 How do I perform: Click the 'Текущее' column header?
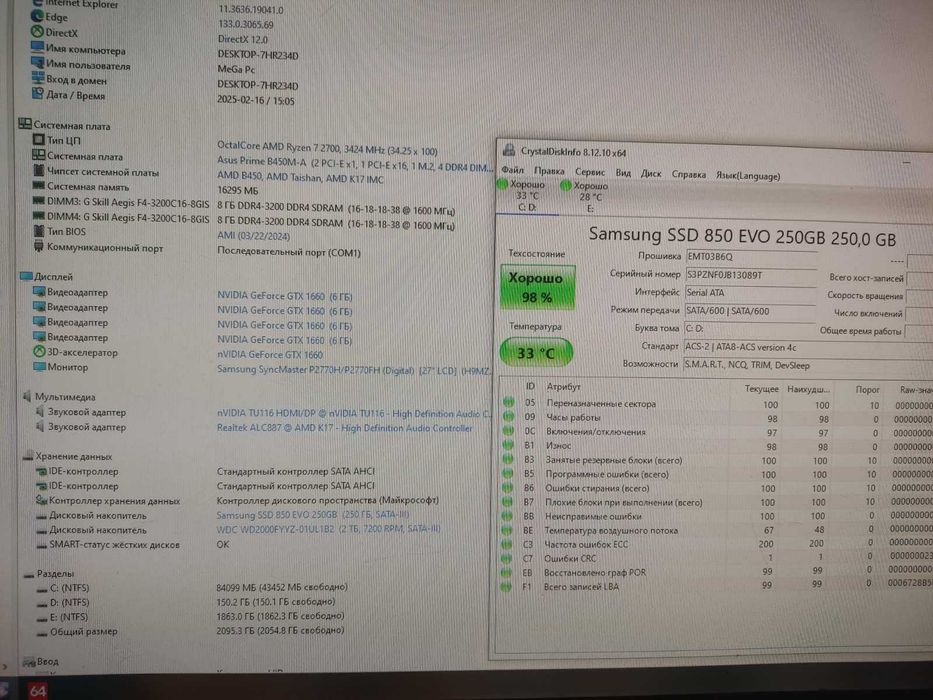tap(761, 389)
